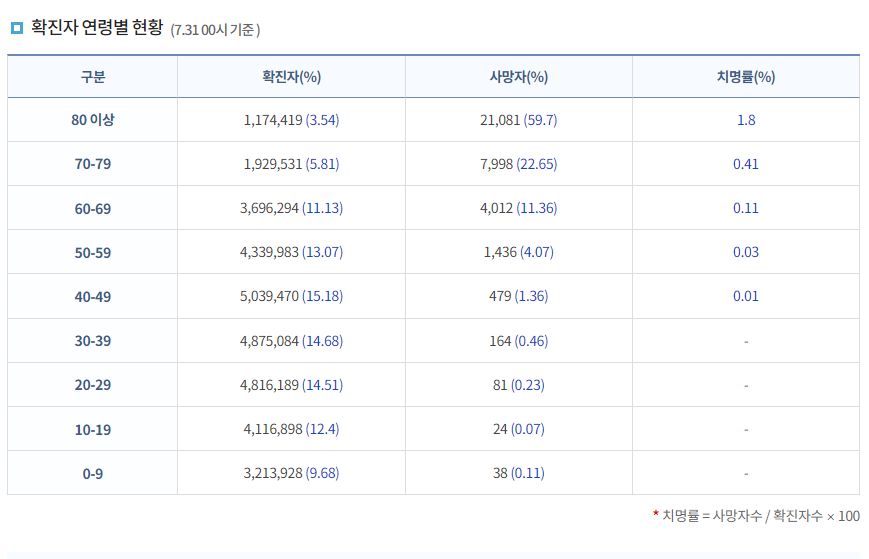The width and height of the screenshot is (869, 559).
Task: Click deaths value 1,436 (4.07)
Action: [519, 252]
